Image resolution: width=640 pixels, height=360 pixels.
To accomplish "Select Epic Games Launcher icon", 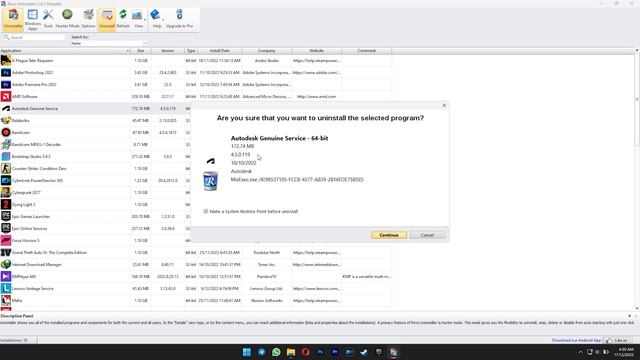I will [x=6, y=216].
